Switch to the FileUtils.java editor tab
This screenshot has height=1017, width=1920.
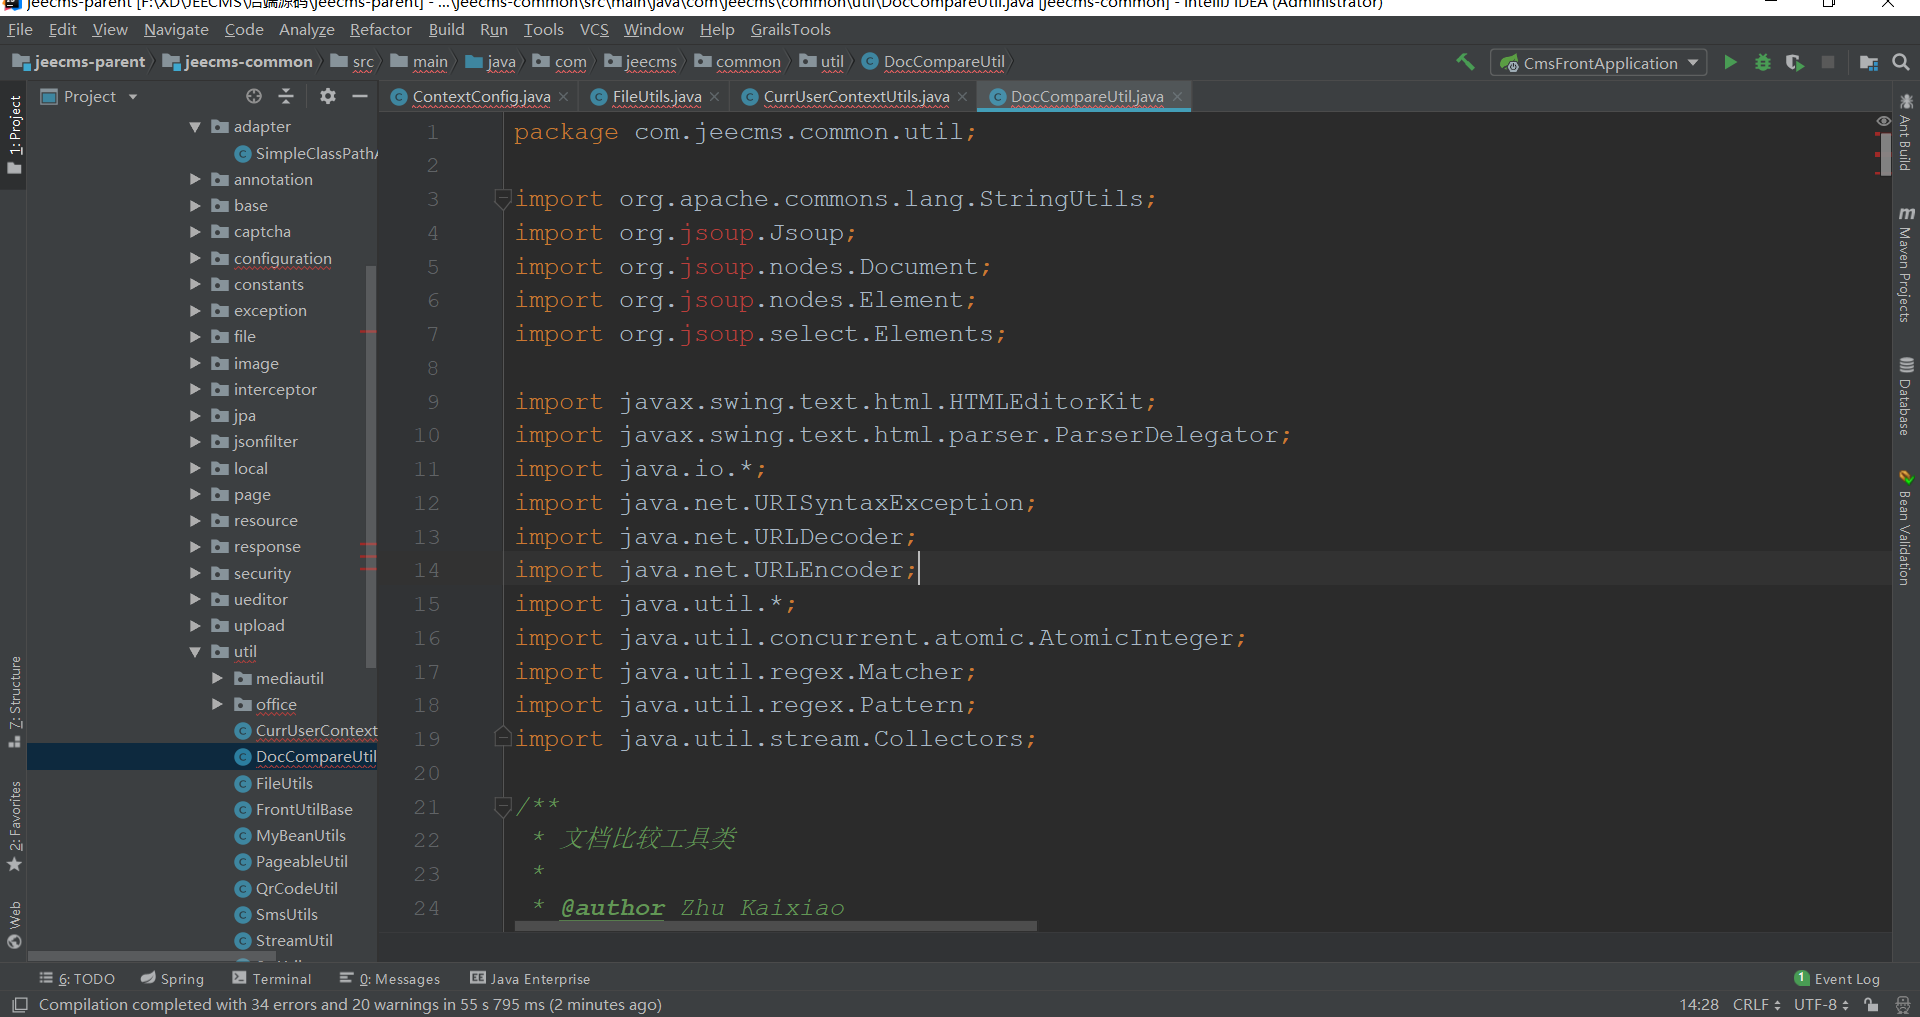click(656, 97)
